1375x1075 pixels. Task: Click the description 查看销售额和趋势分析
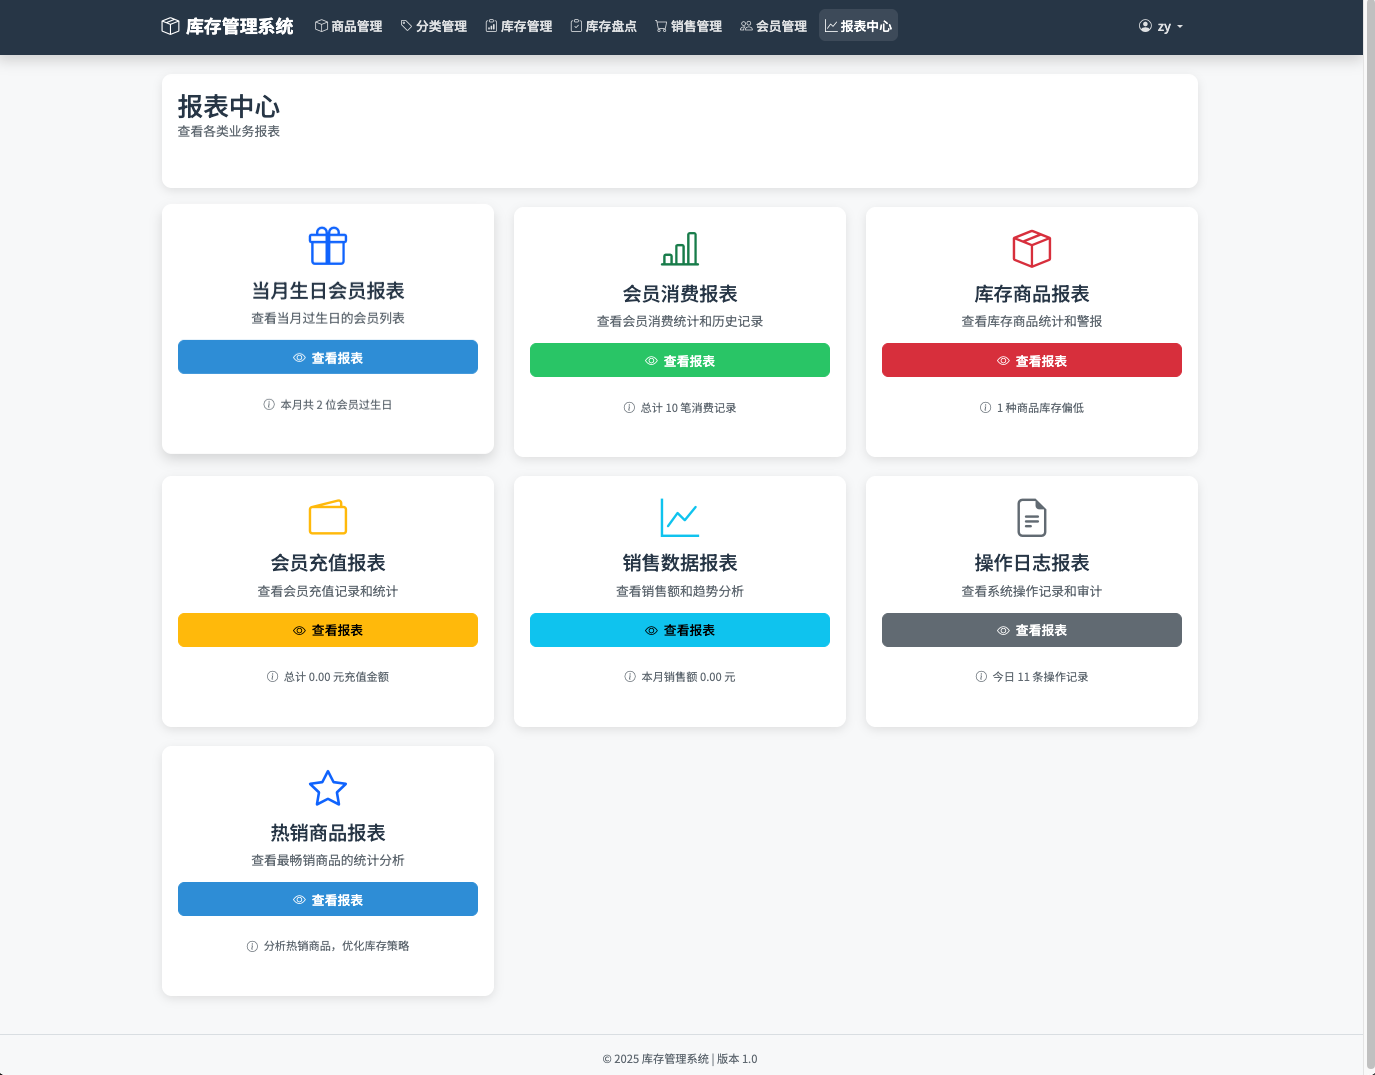(680, 591)
